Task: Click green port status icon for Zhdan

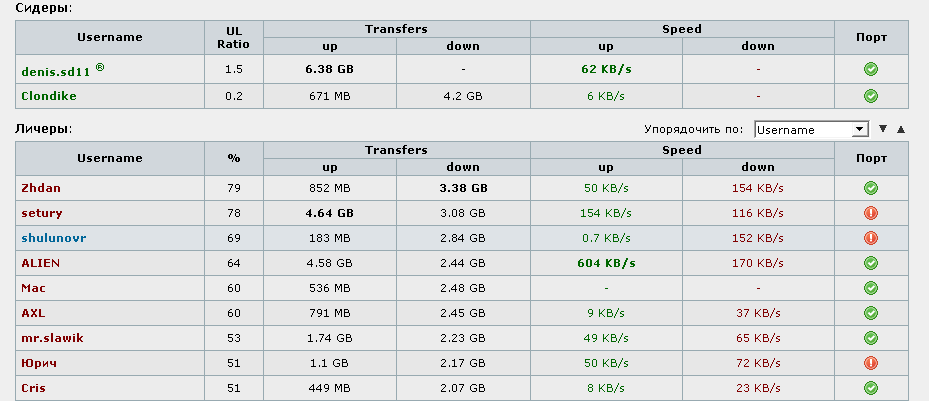Action: point(870,188)
